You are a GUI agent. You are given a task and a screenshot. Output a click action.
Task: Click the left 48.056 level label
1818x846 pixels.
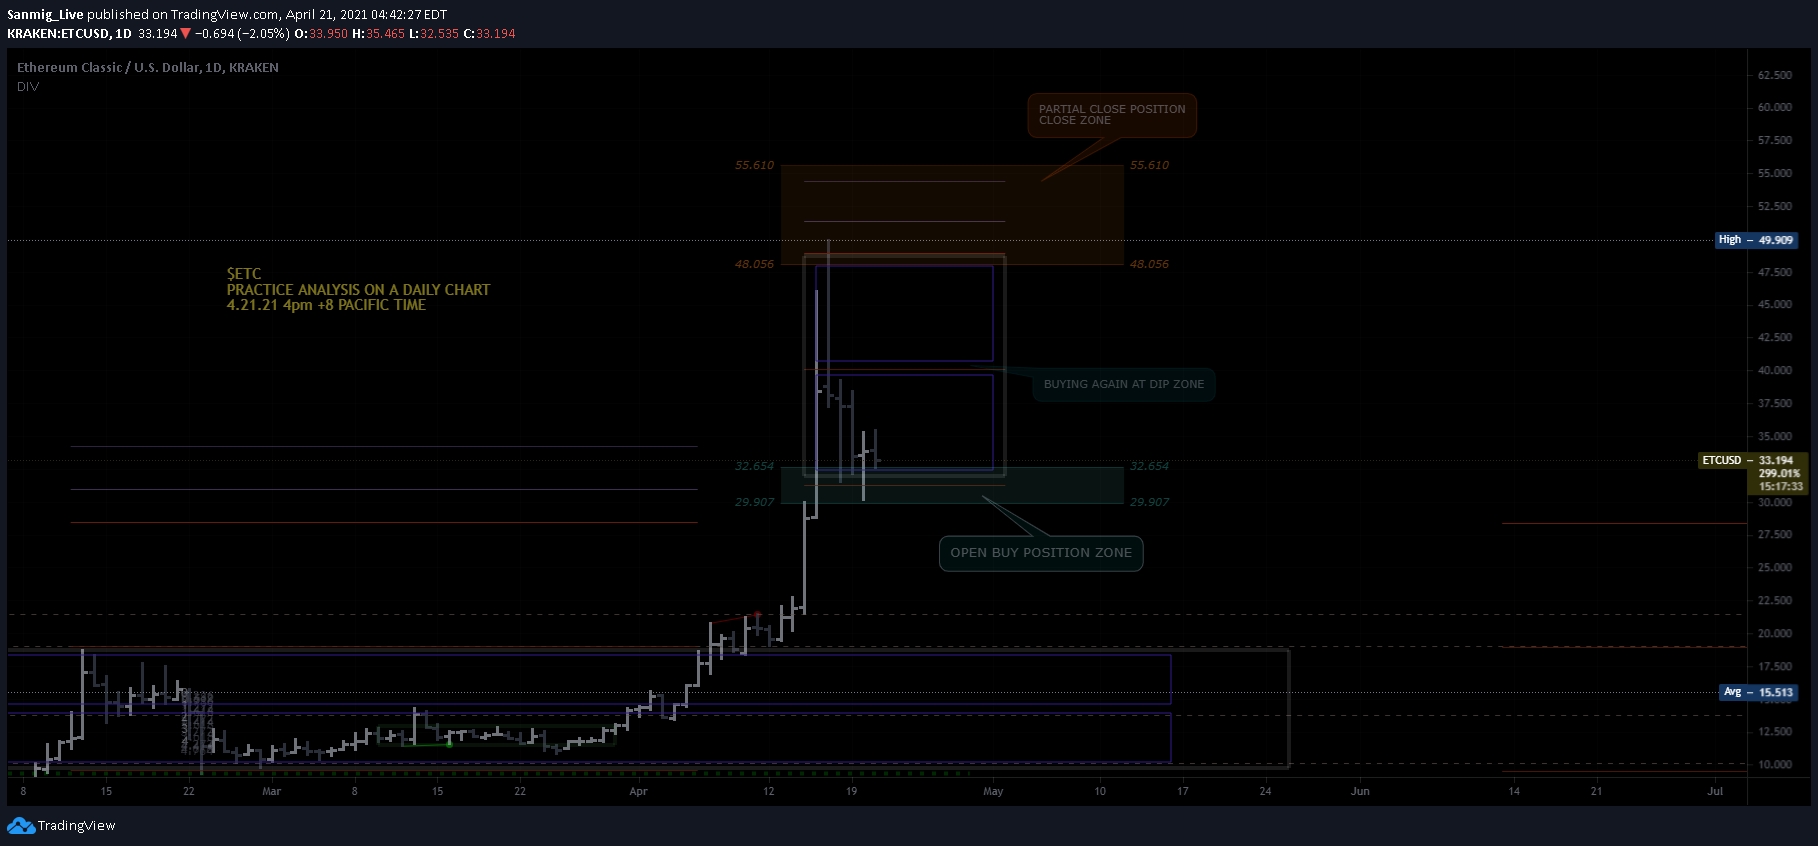click(754, 264)
